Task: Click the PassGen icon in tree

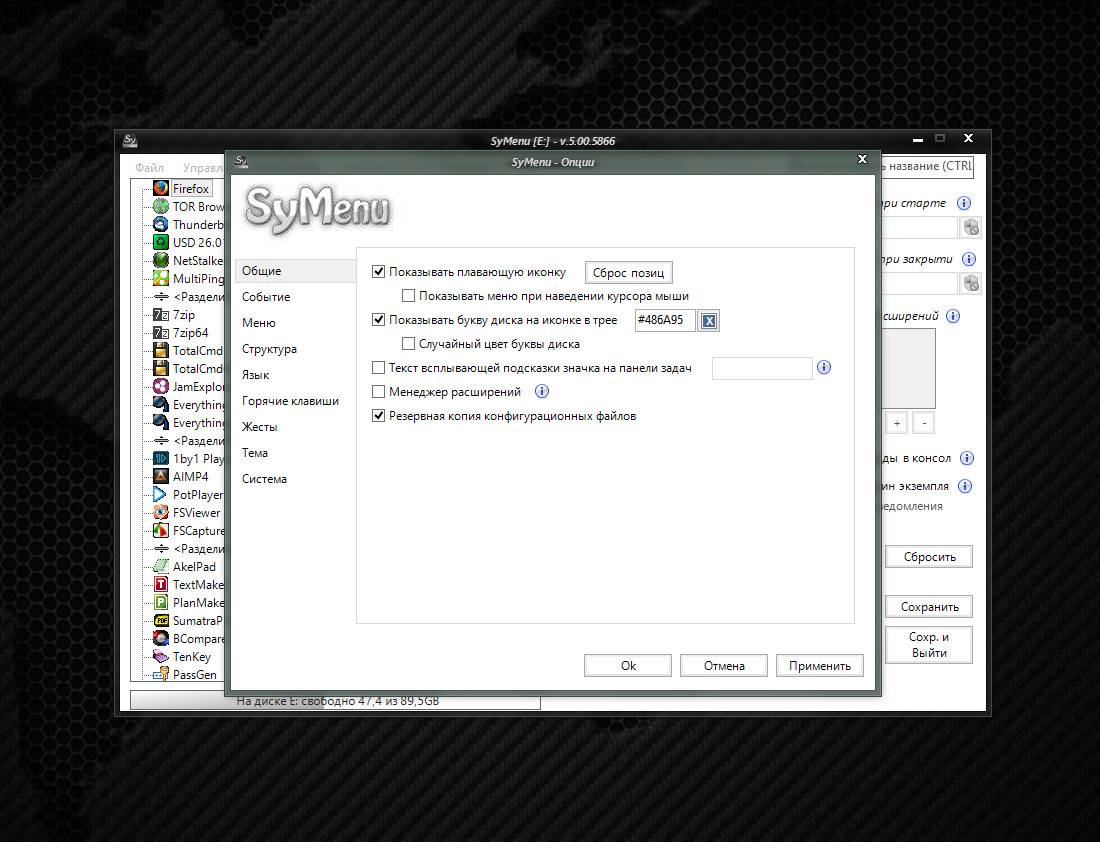Action: (x=161, y=674)
